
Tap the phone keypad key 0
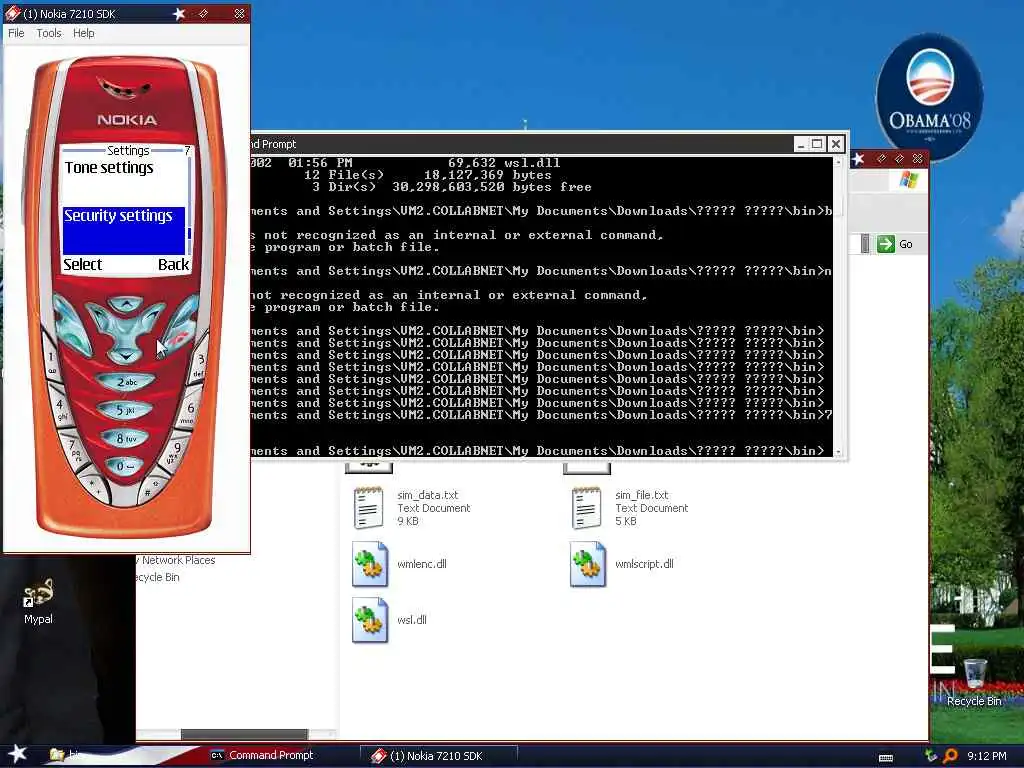point(125,466)
